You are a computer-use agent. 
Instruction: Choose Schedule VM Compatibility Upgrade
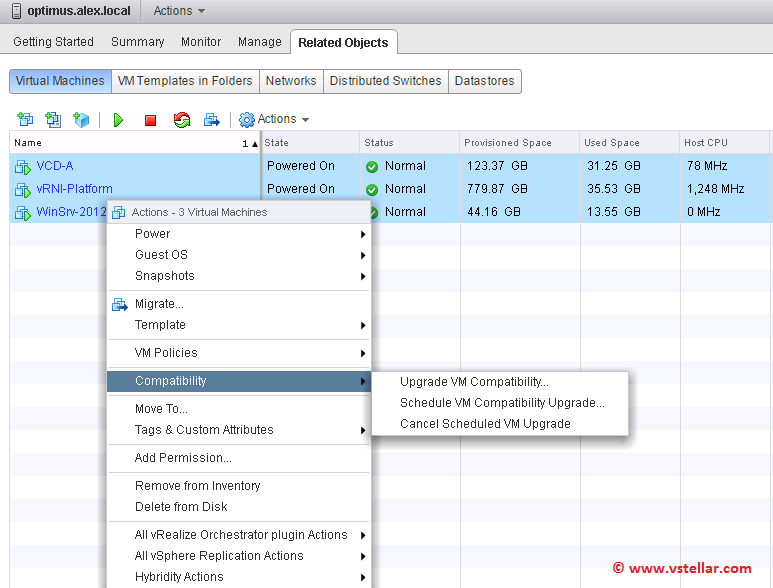502,403
